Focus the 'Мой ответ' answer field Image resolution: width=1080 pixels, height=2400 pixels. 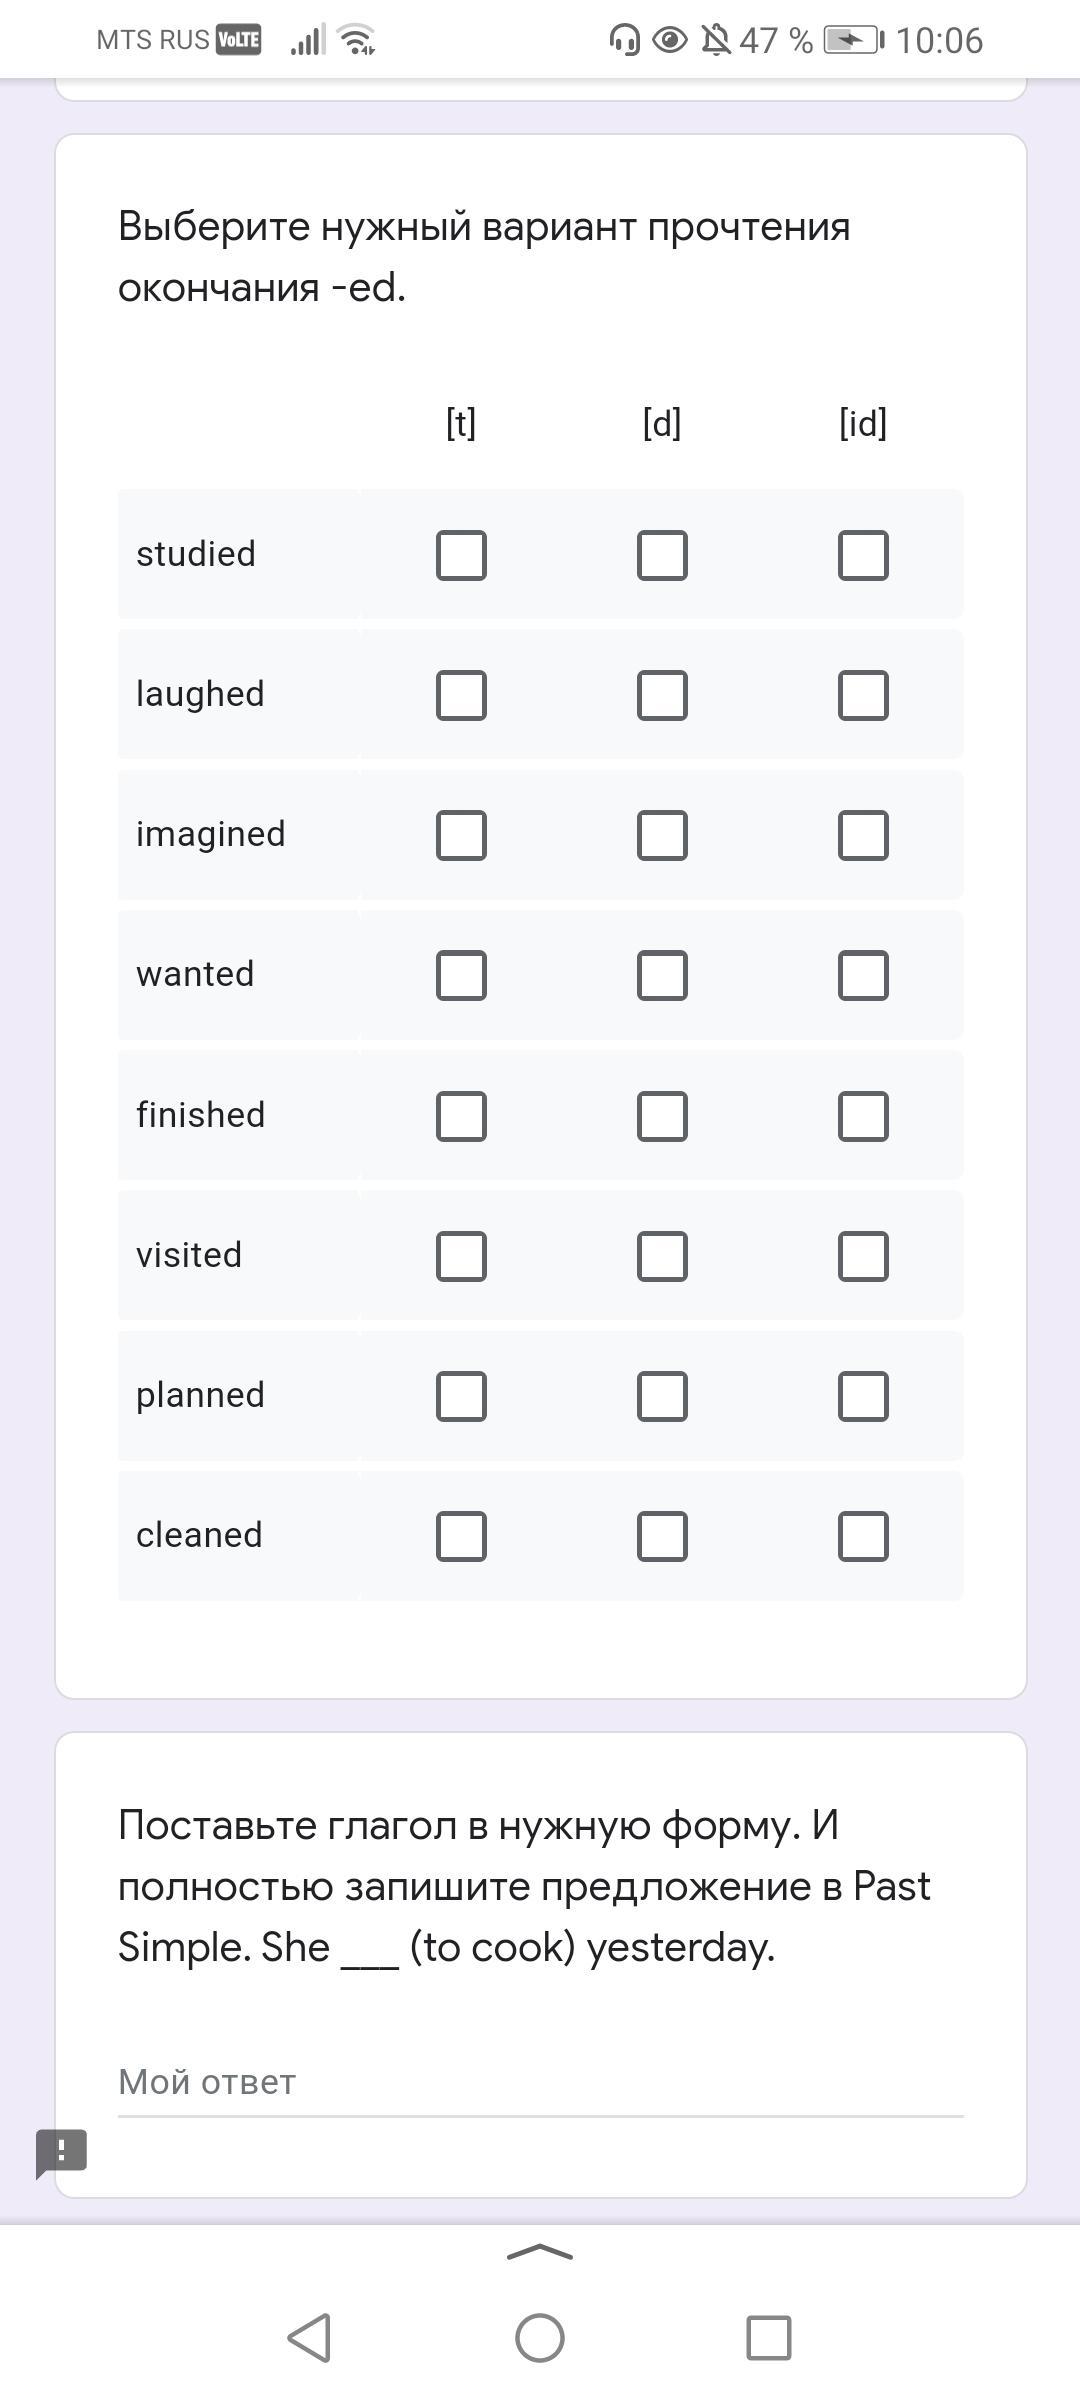pyautogui.click(x=540, y=2082)
